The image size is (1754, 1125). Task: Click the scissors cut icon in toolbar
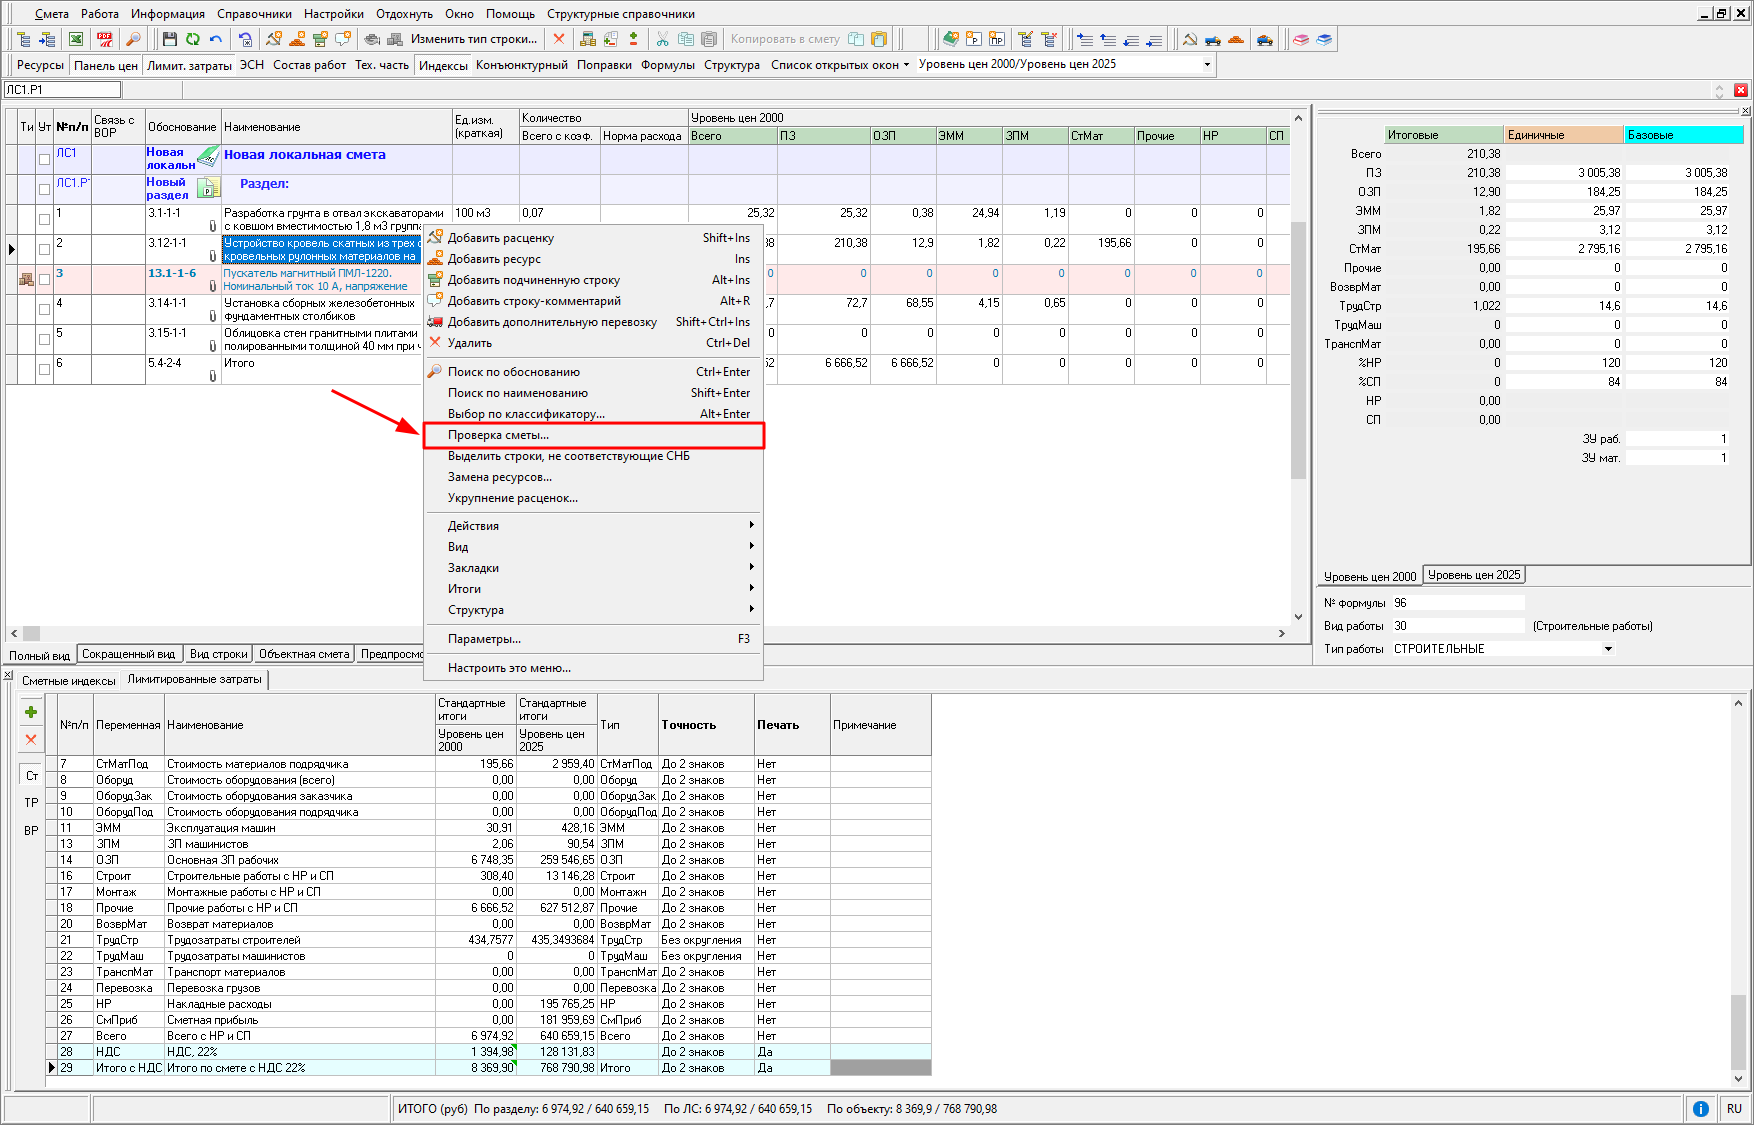pos(662,39)
